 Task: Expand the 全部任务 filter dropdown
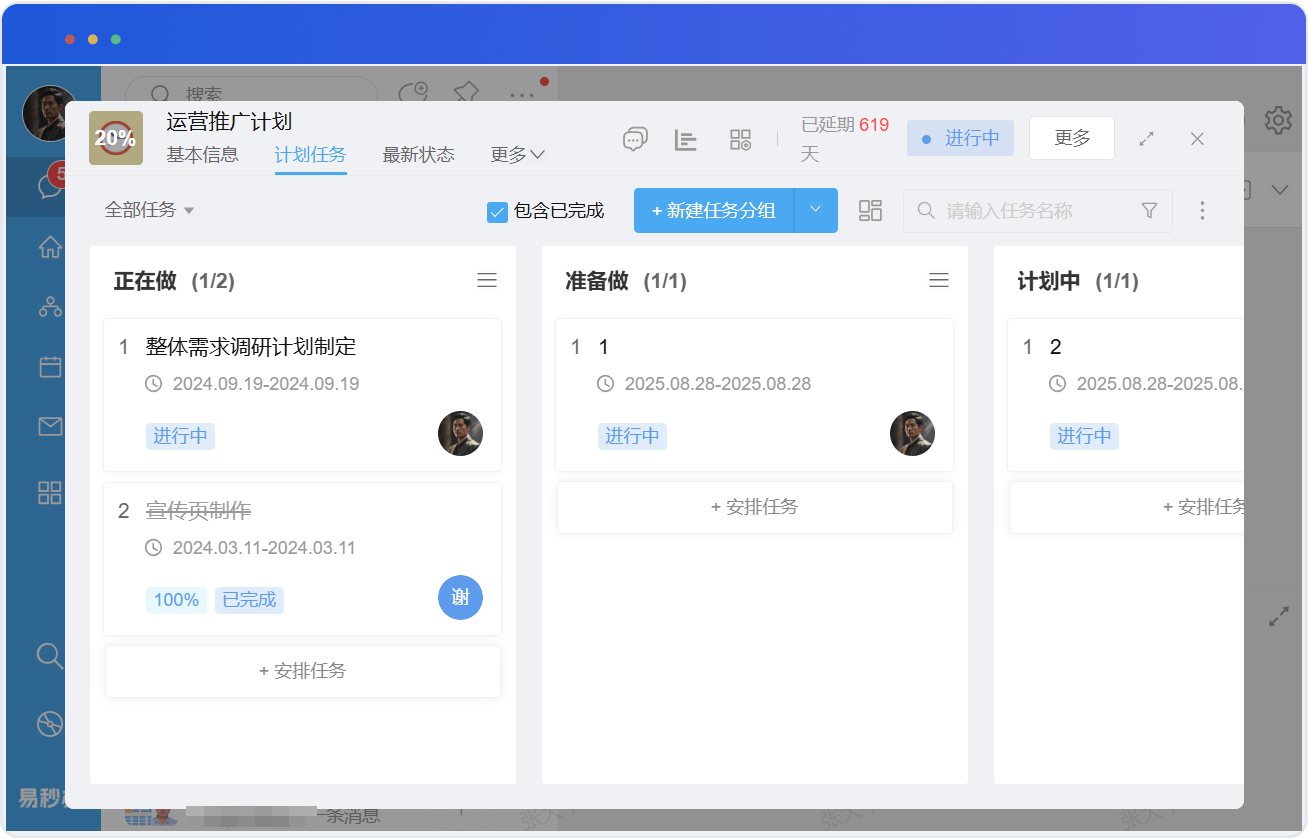(x=150, y=210)
